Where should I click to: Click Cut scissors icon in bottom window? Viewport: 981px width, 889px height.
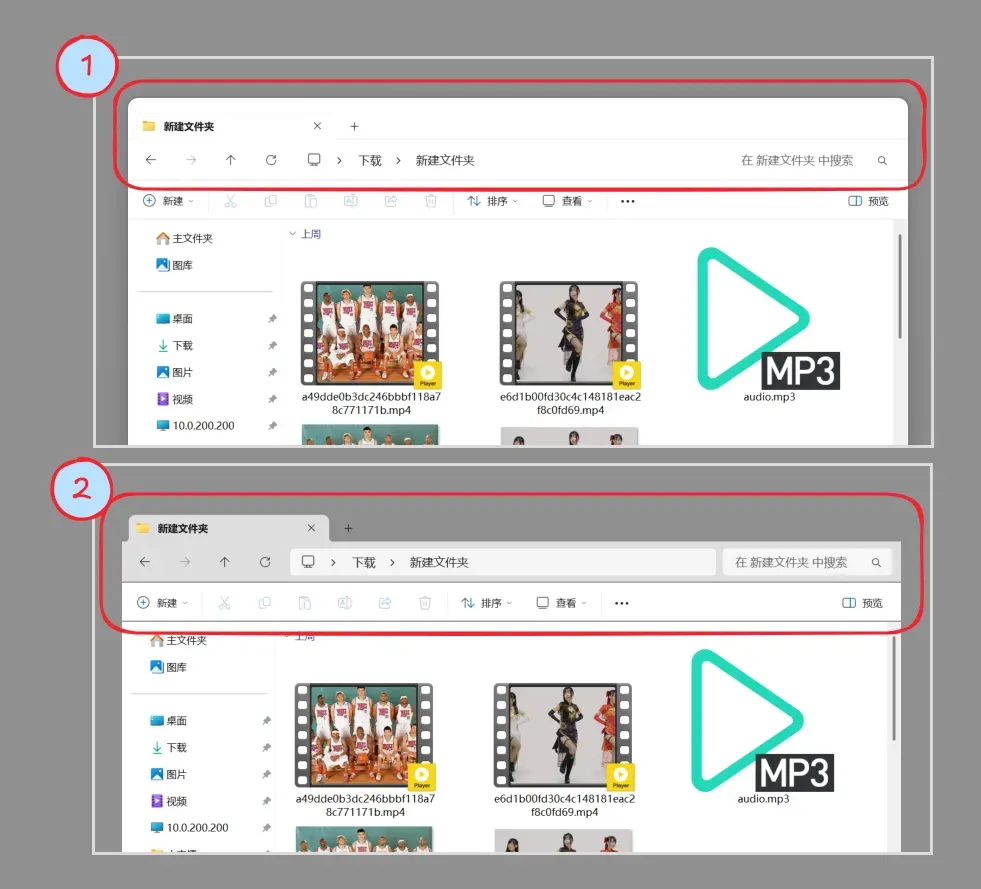(224, 603)
